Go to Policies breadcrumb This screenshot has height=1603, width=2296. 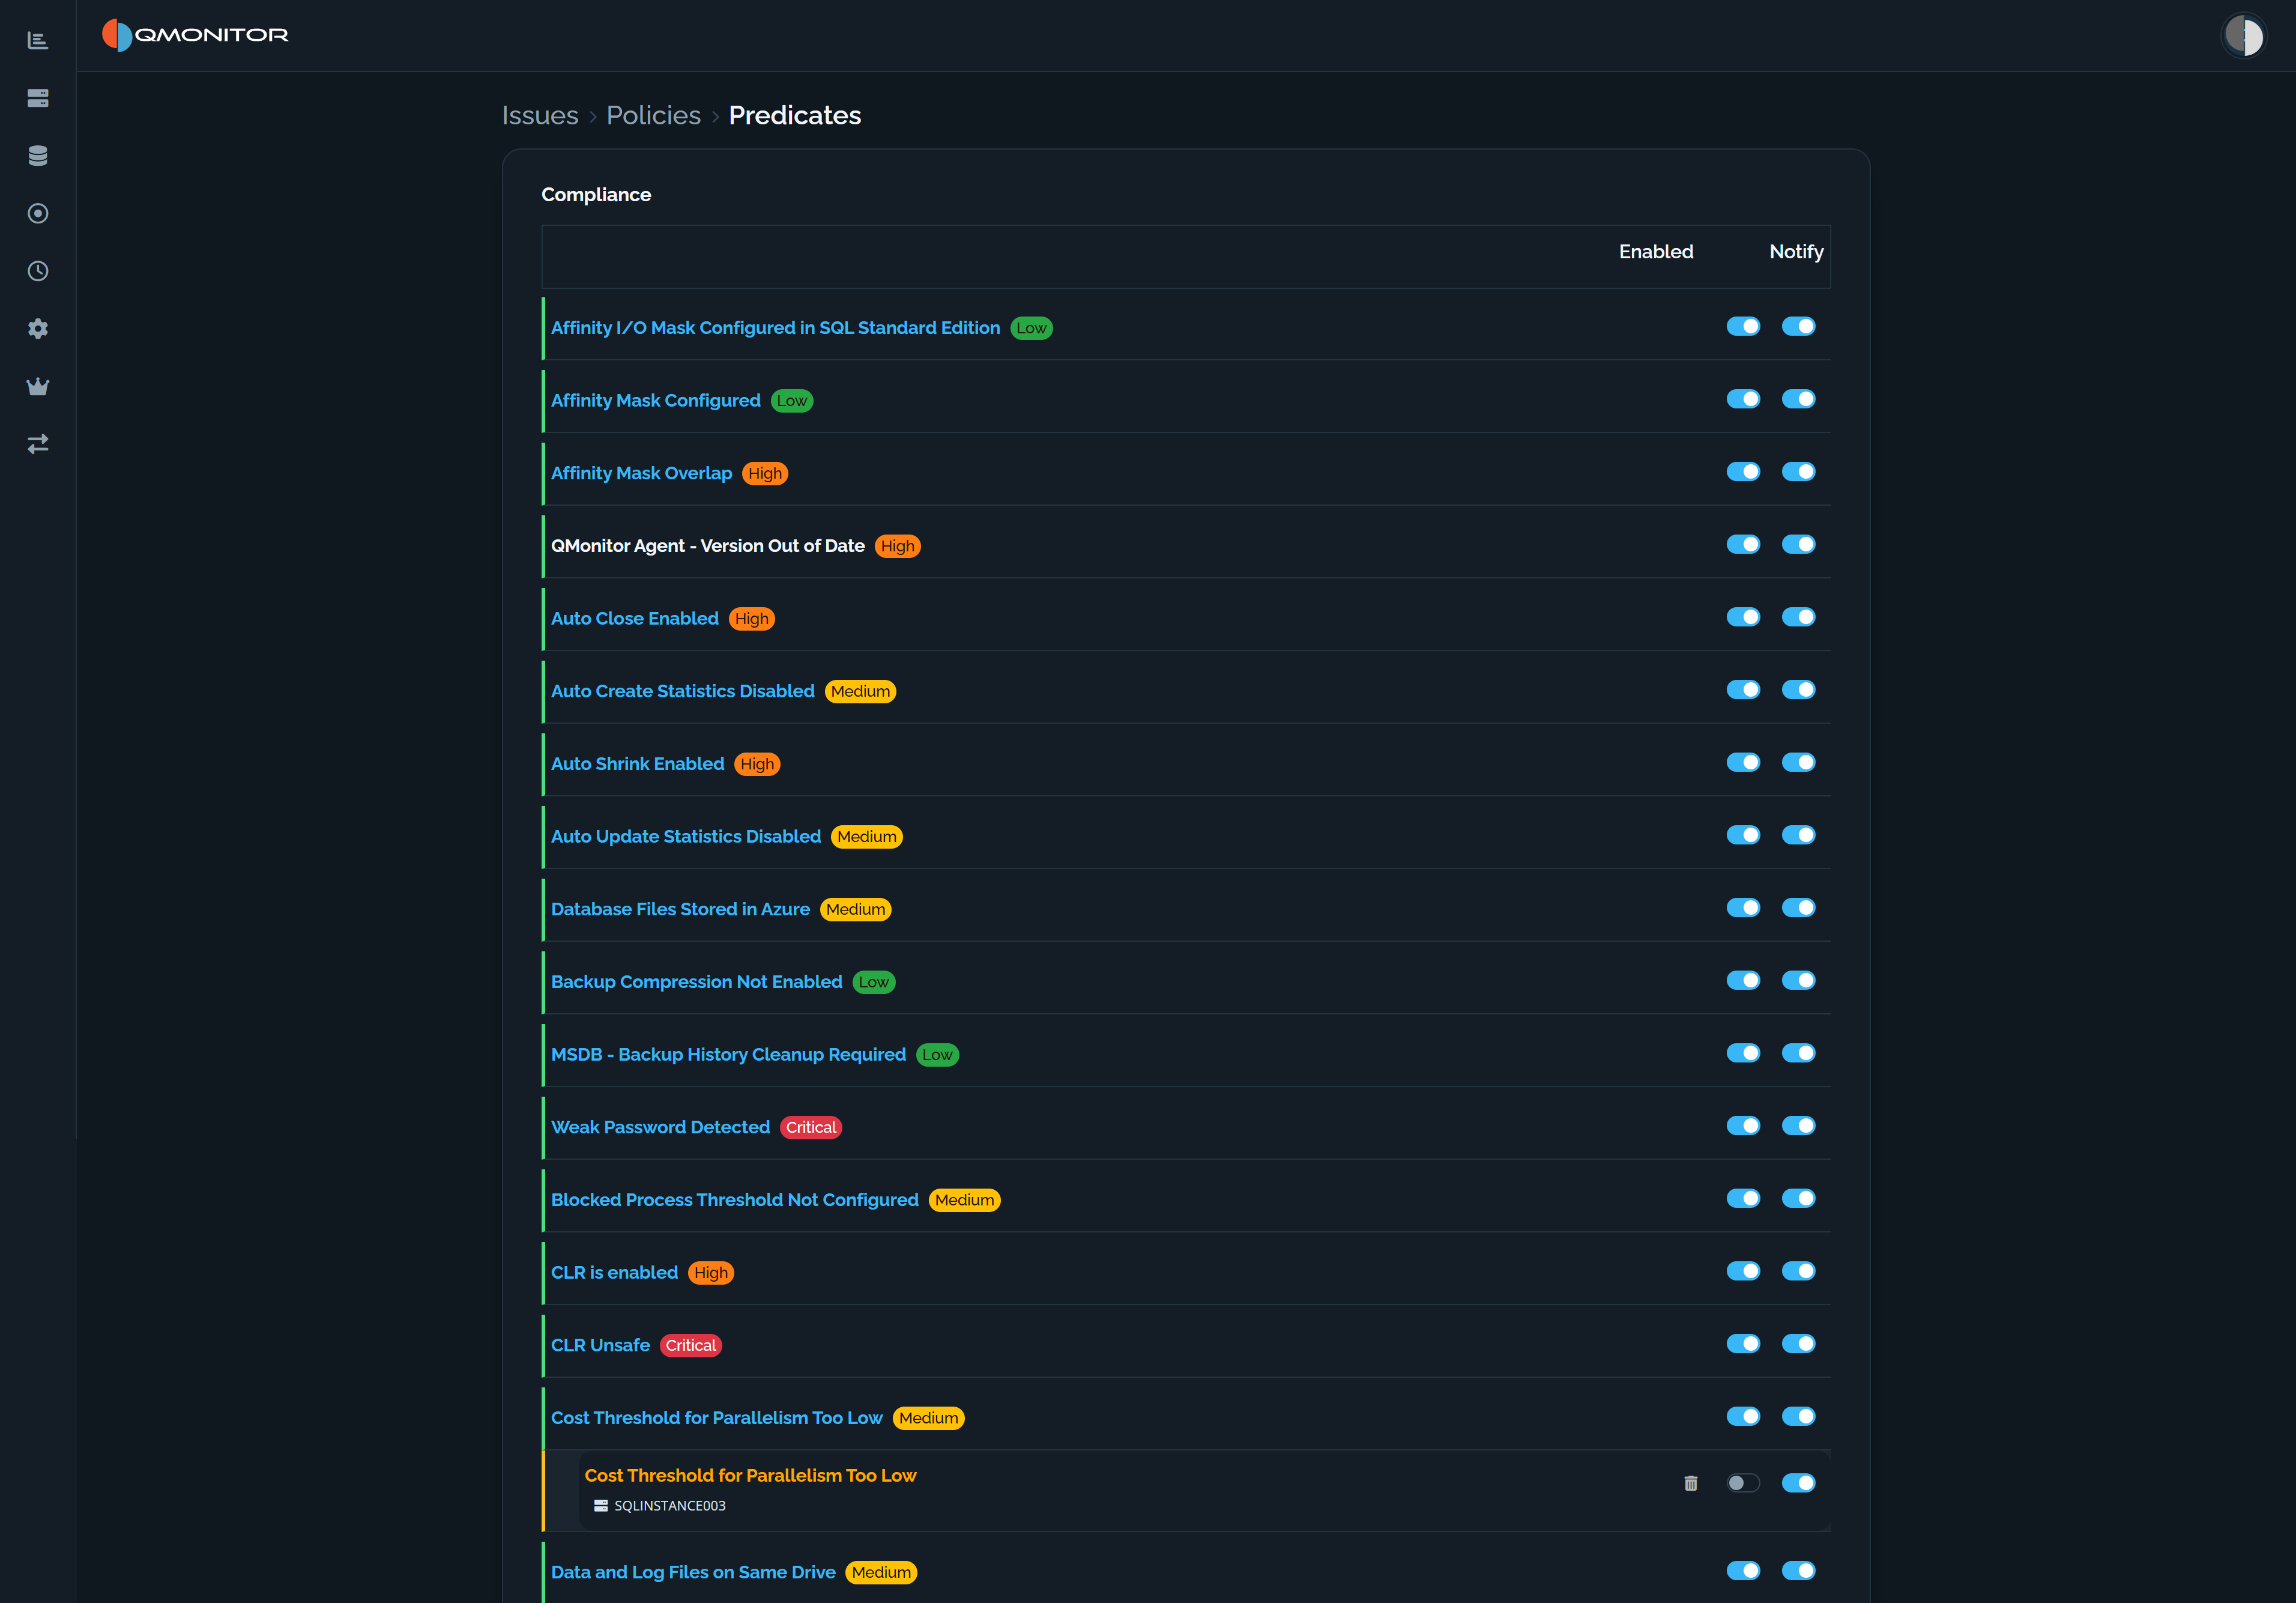(653, 116)
